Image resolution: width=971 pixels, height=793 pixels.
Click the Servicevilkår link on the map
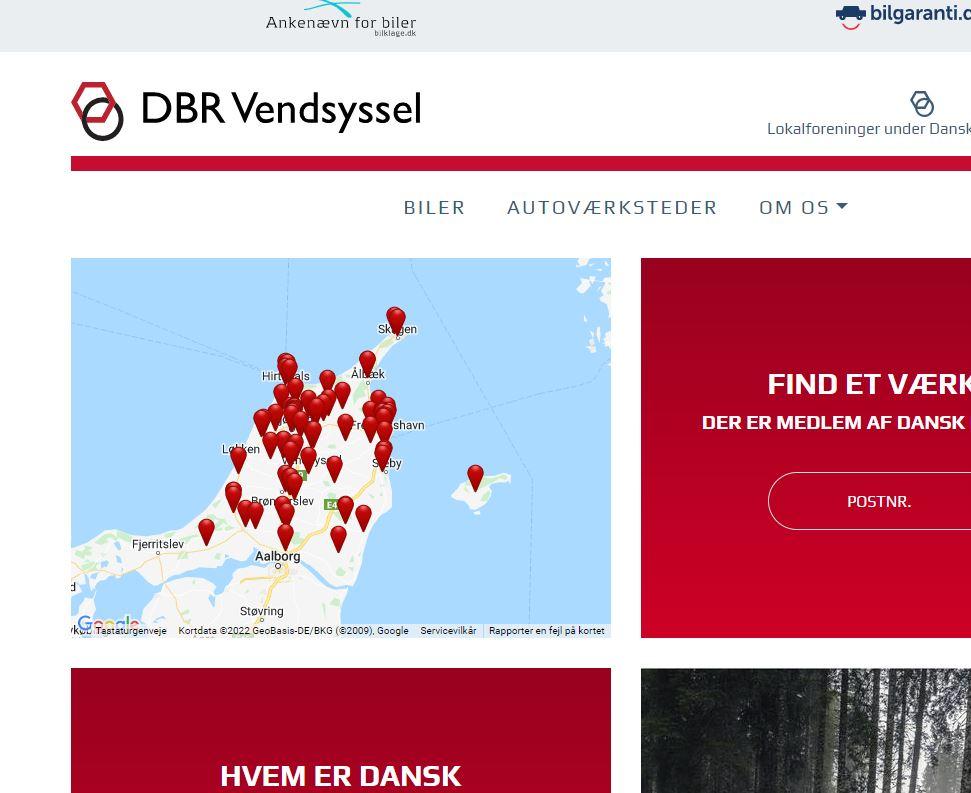pyautogui.click(x=448, y=631)
